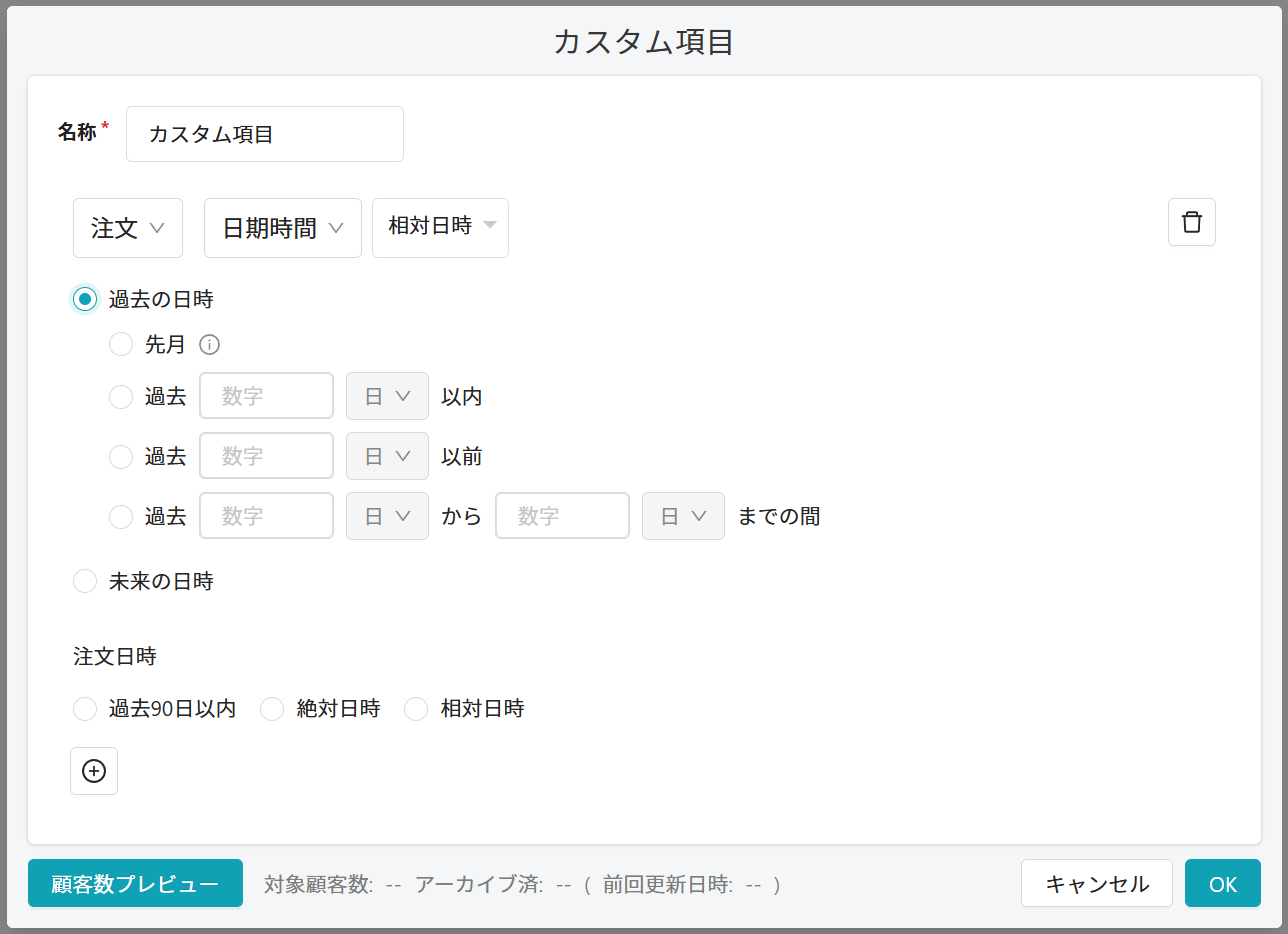Choose the 先月 option
The height and width of the screenshot is (934, 1288).
[121, 344]
